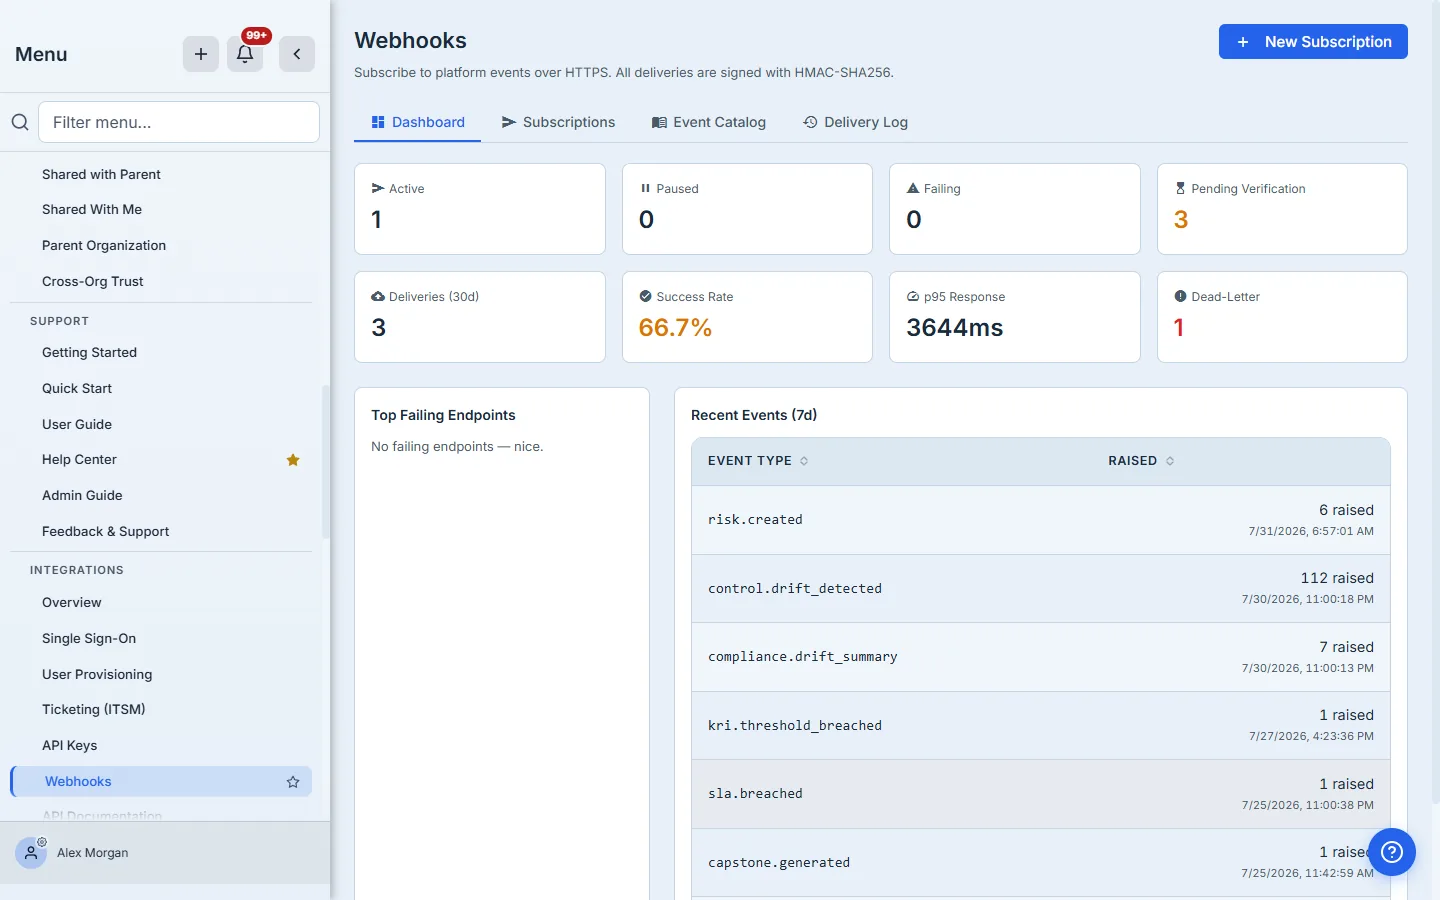The width and height of the screenshot is (1440, 900).
Task: Click the Paused subscriptions card
Action: point(747,209)
